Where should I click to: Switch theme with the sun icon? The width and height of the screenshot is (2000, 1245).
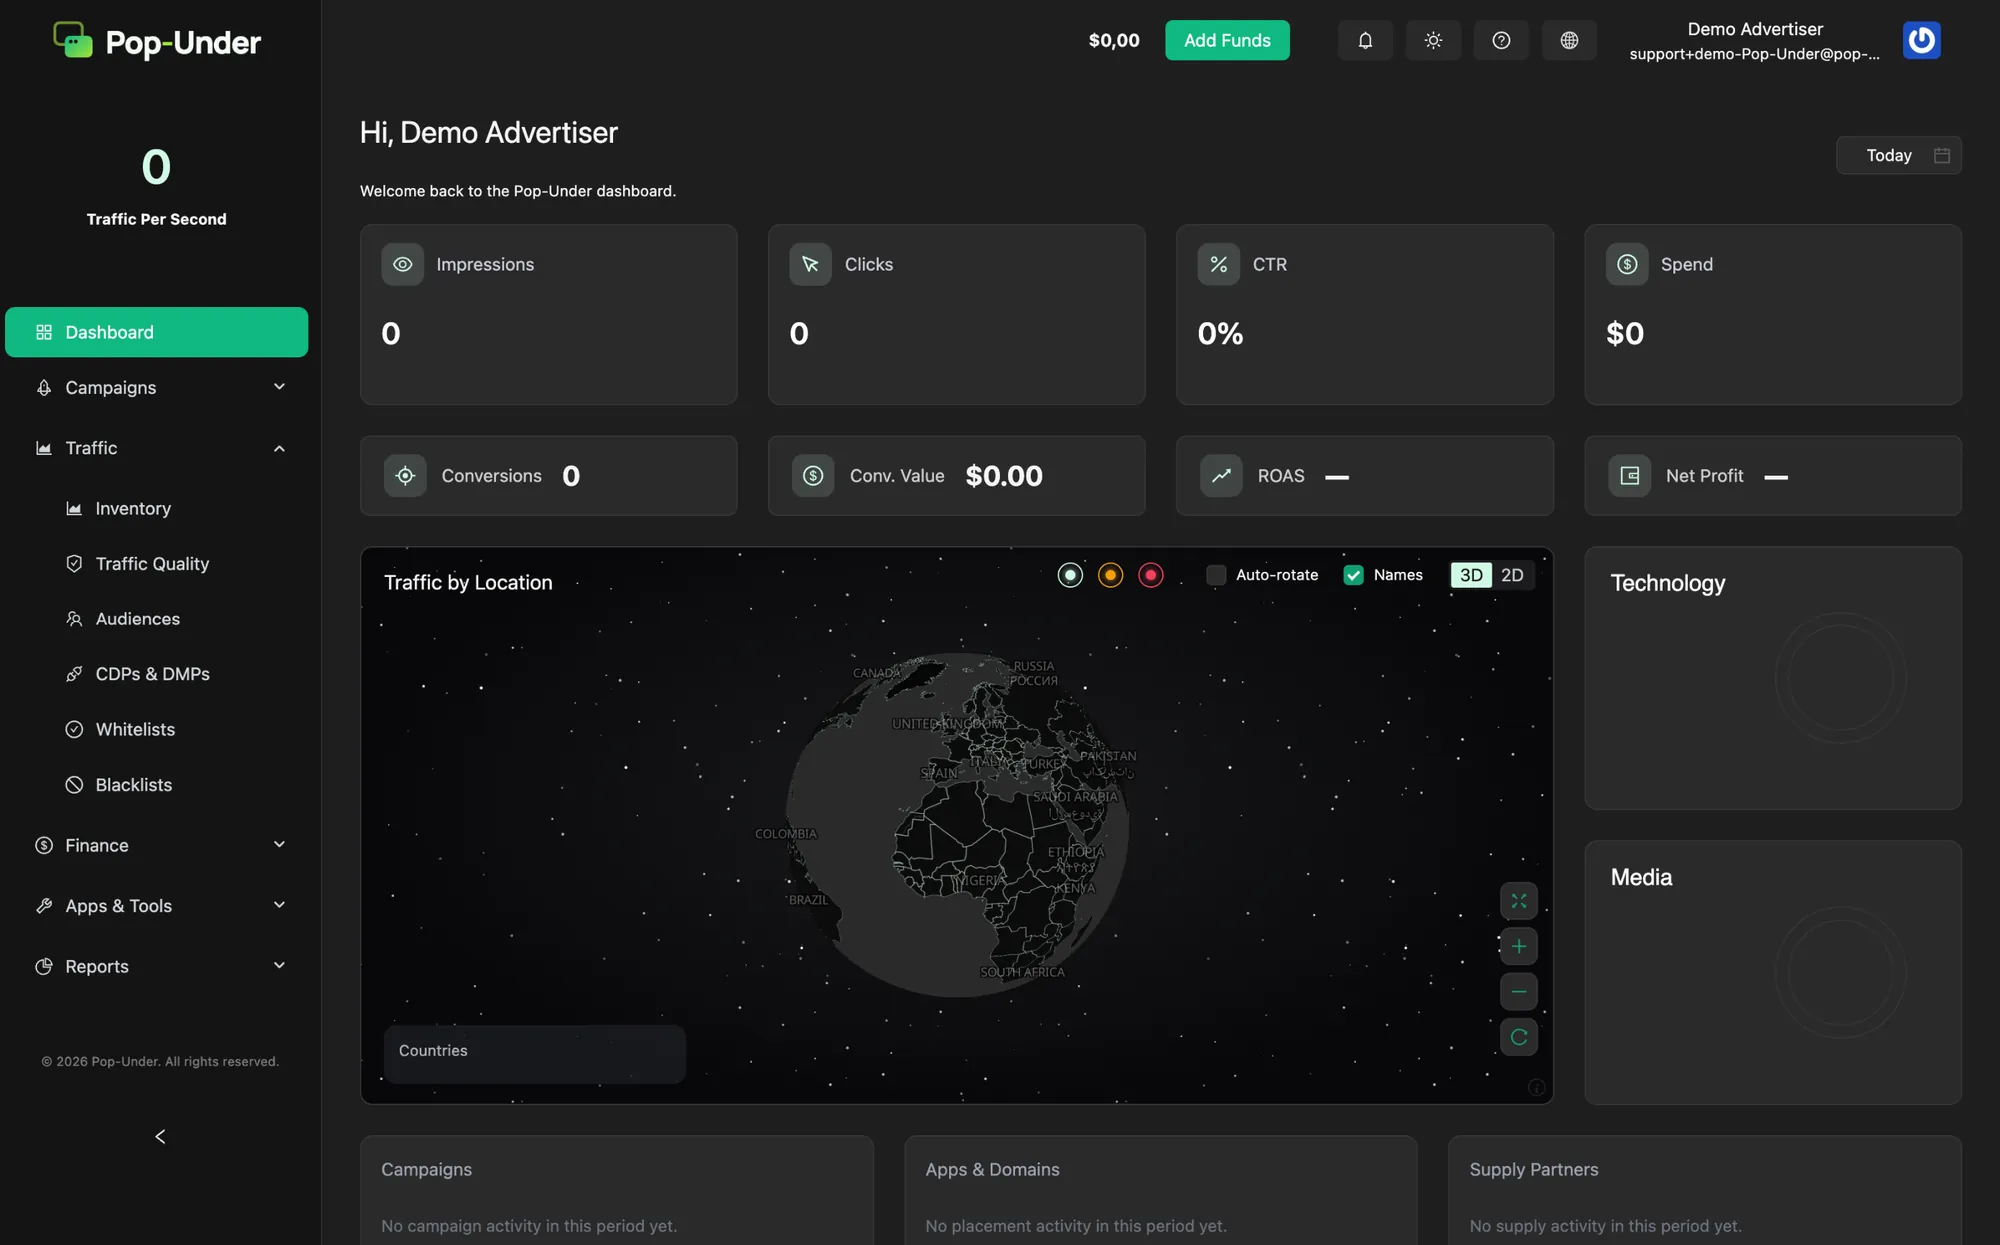tap(1433, 40)
